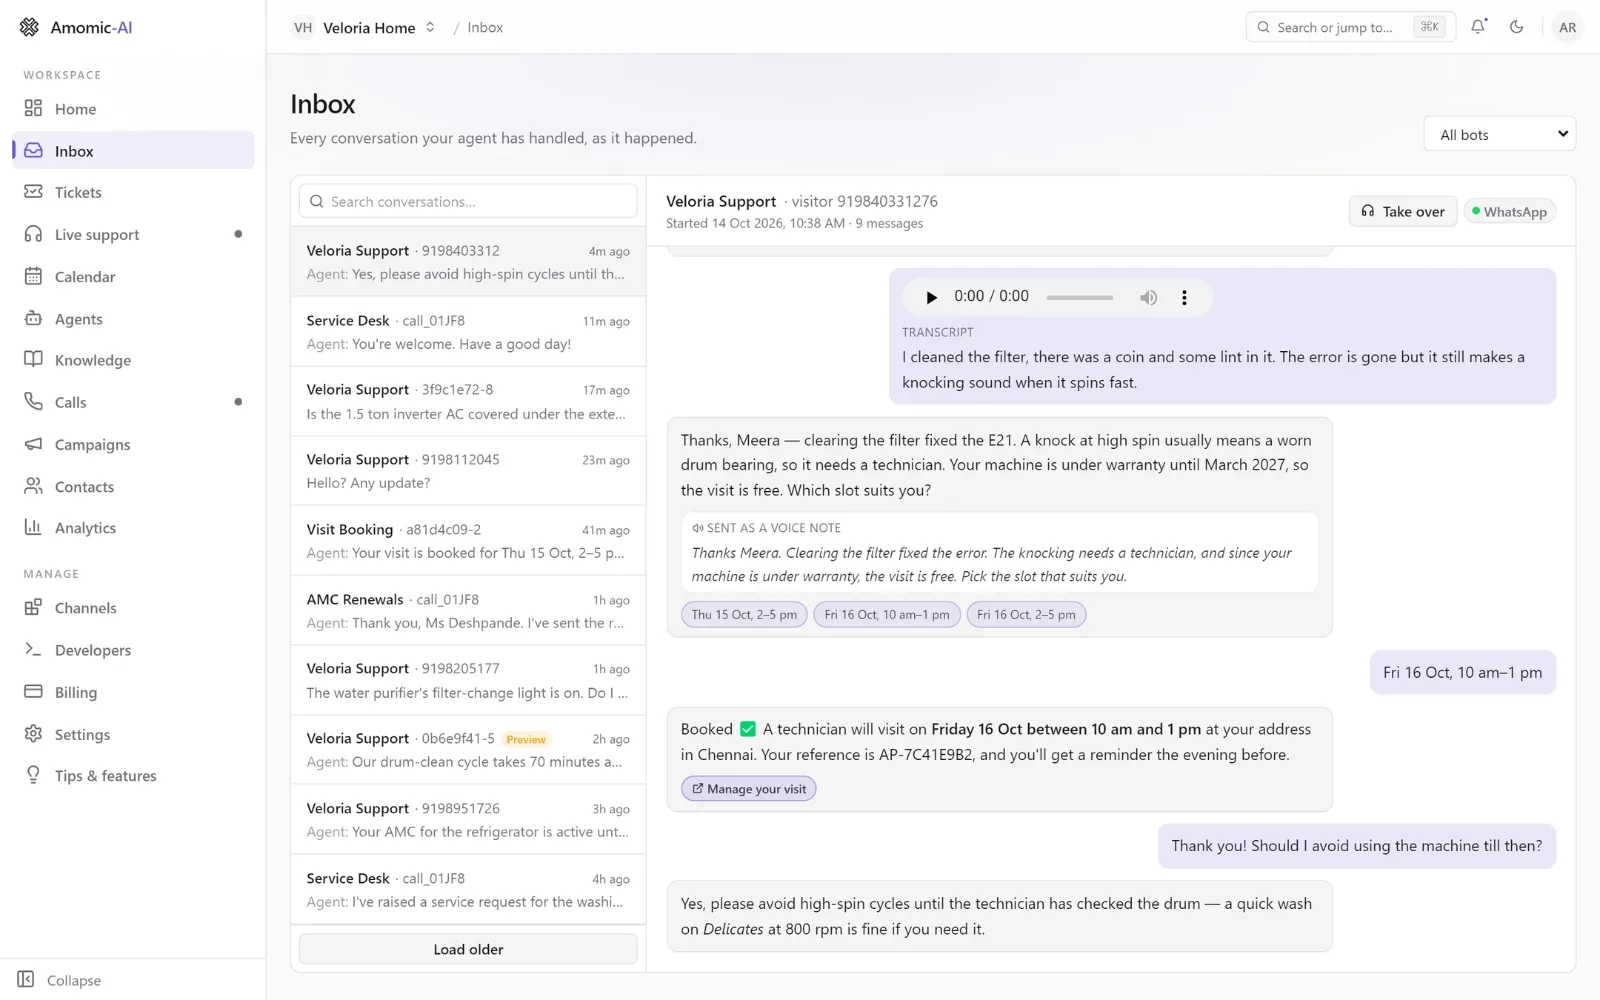1600x1000 pixels.
Task: Click the Calls phone icon
Action: point(33,402)
